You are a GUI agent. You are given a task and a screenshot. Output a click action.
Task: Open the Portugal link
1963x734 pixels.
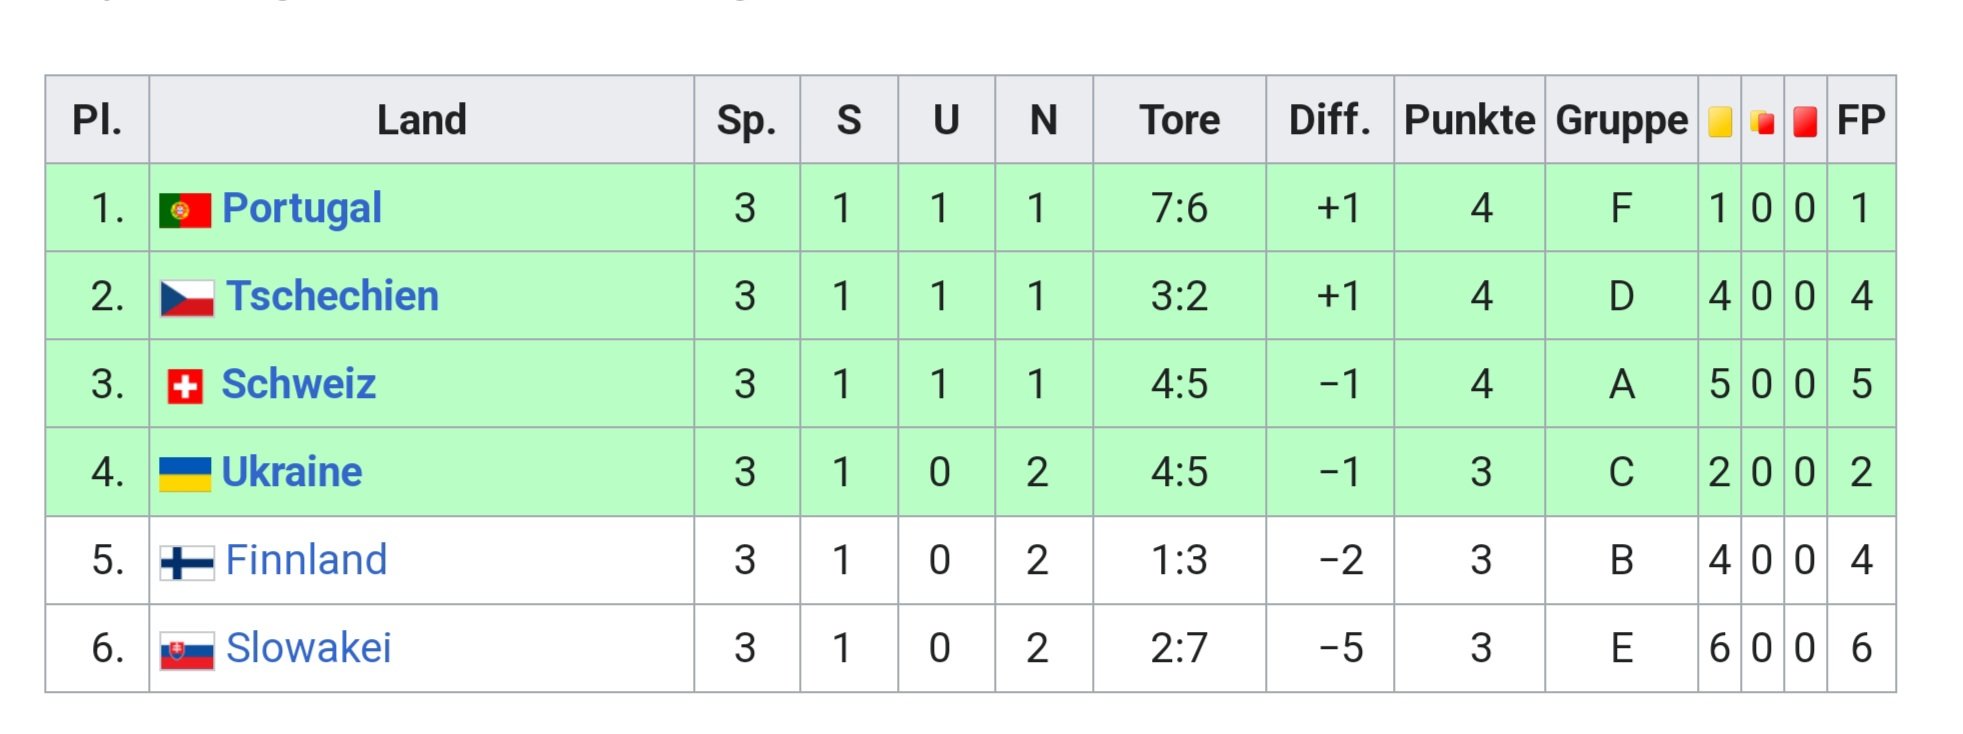(302, 208)
